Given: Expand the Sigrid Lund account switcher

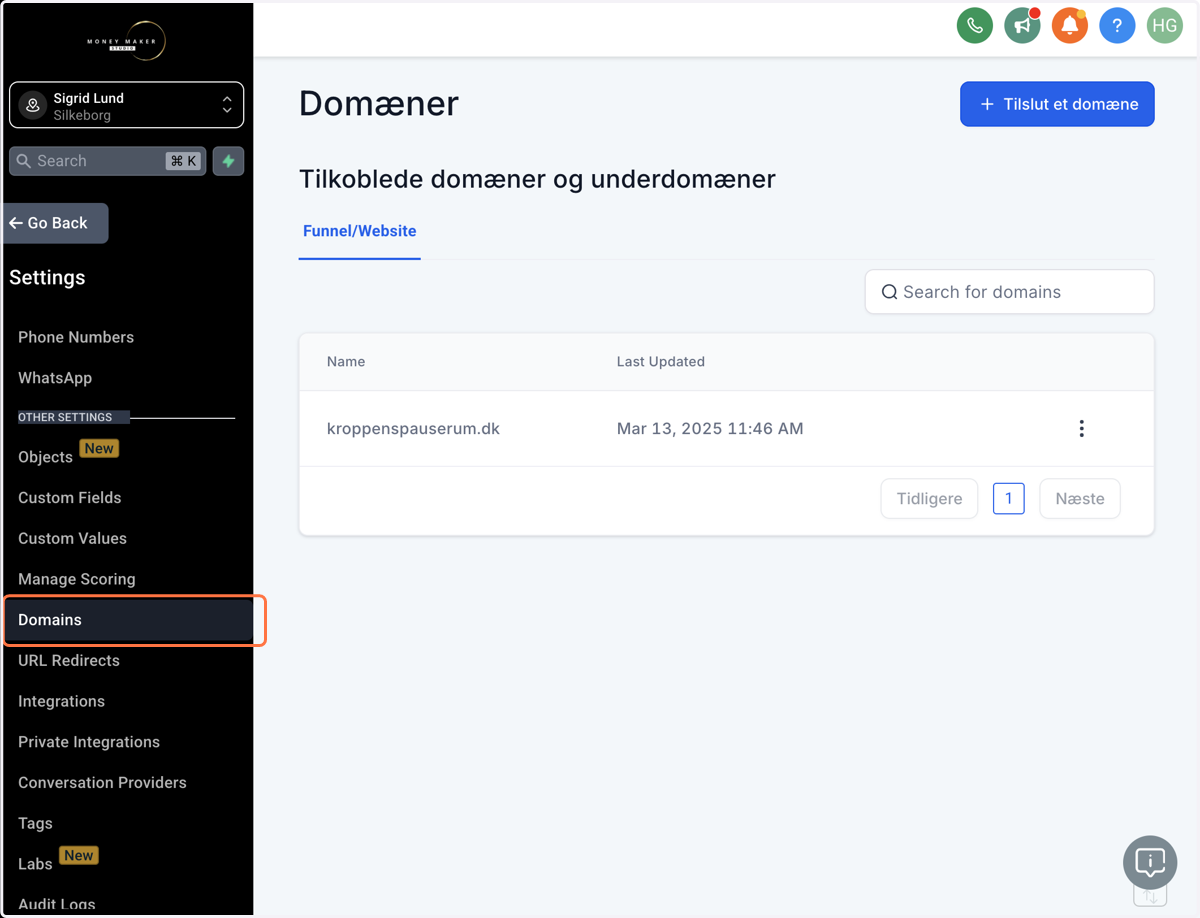Looking at the screenshot, I should tap(126, 105).
